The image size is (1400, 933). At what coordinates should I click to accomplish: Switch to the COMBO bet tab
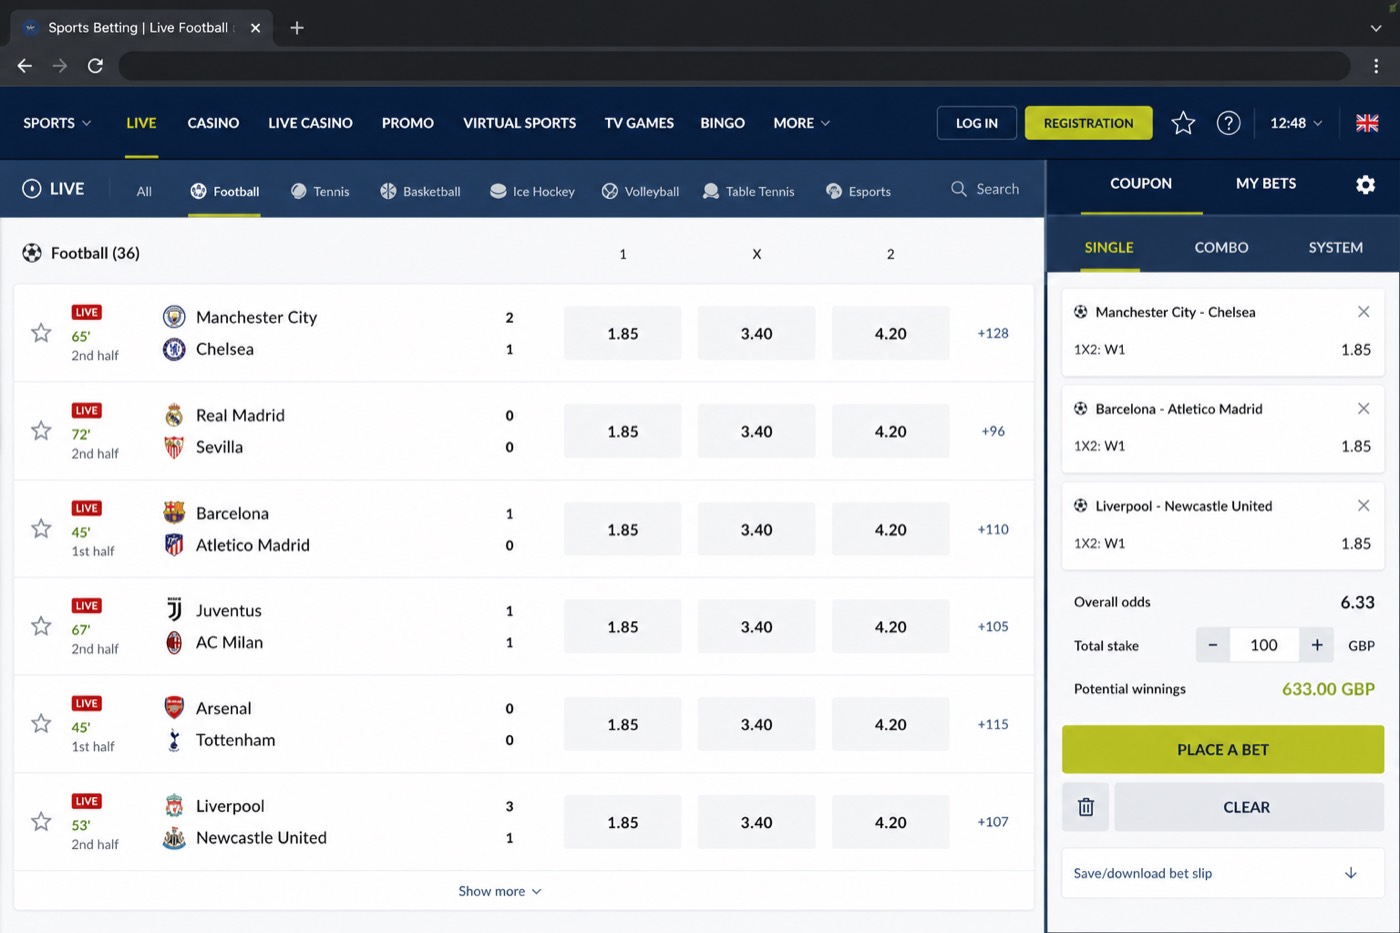click(x=1221, y=247)
